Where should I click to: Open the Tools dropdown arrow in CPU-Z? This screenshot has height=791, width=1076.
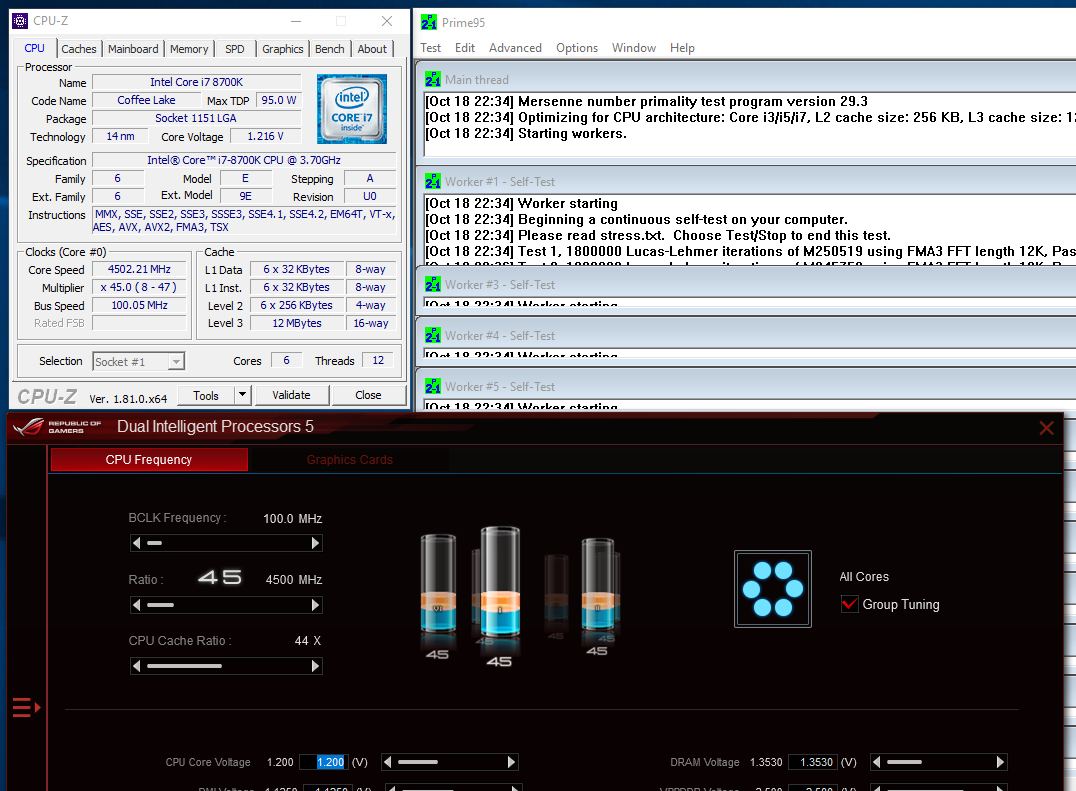[x=242, y=395]
